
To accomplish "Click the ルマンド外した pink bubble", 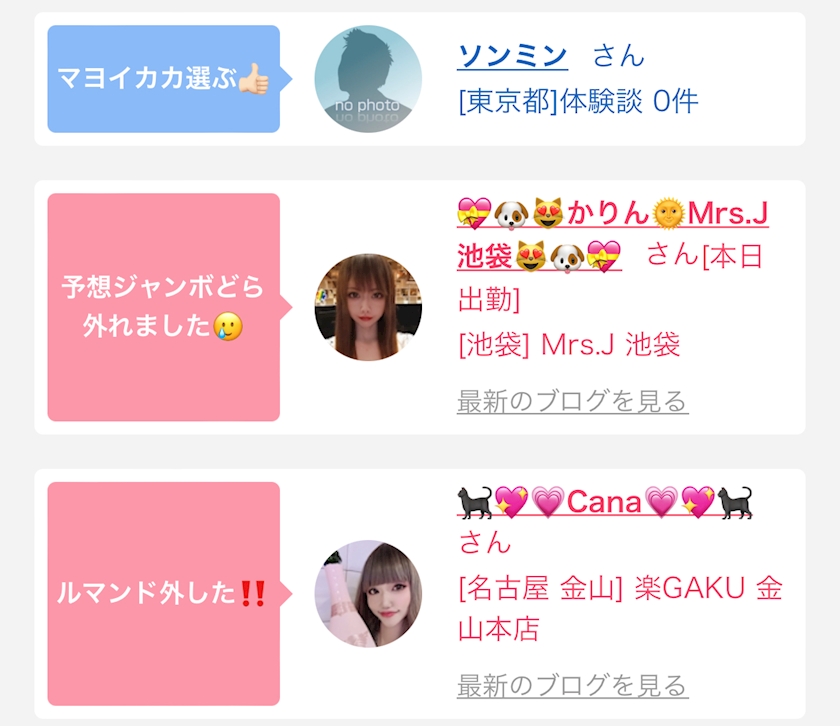I will click(x=164, y=594).
